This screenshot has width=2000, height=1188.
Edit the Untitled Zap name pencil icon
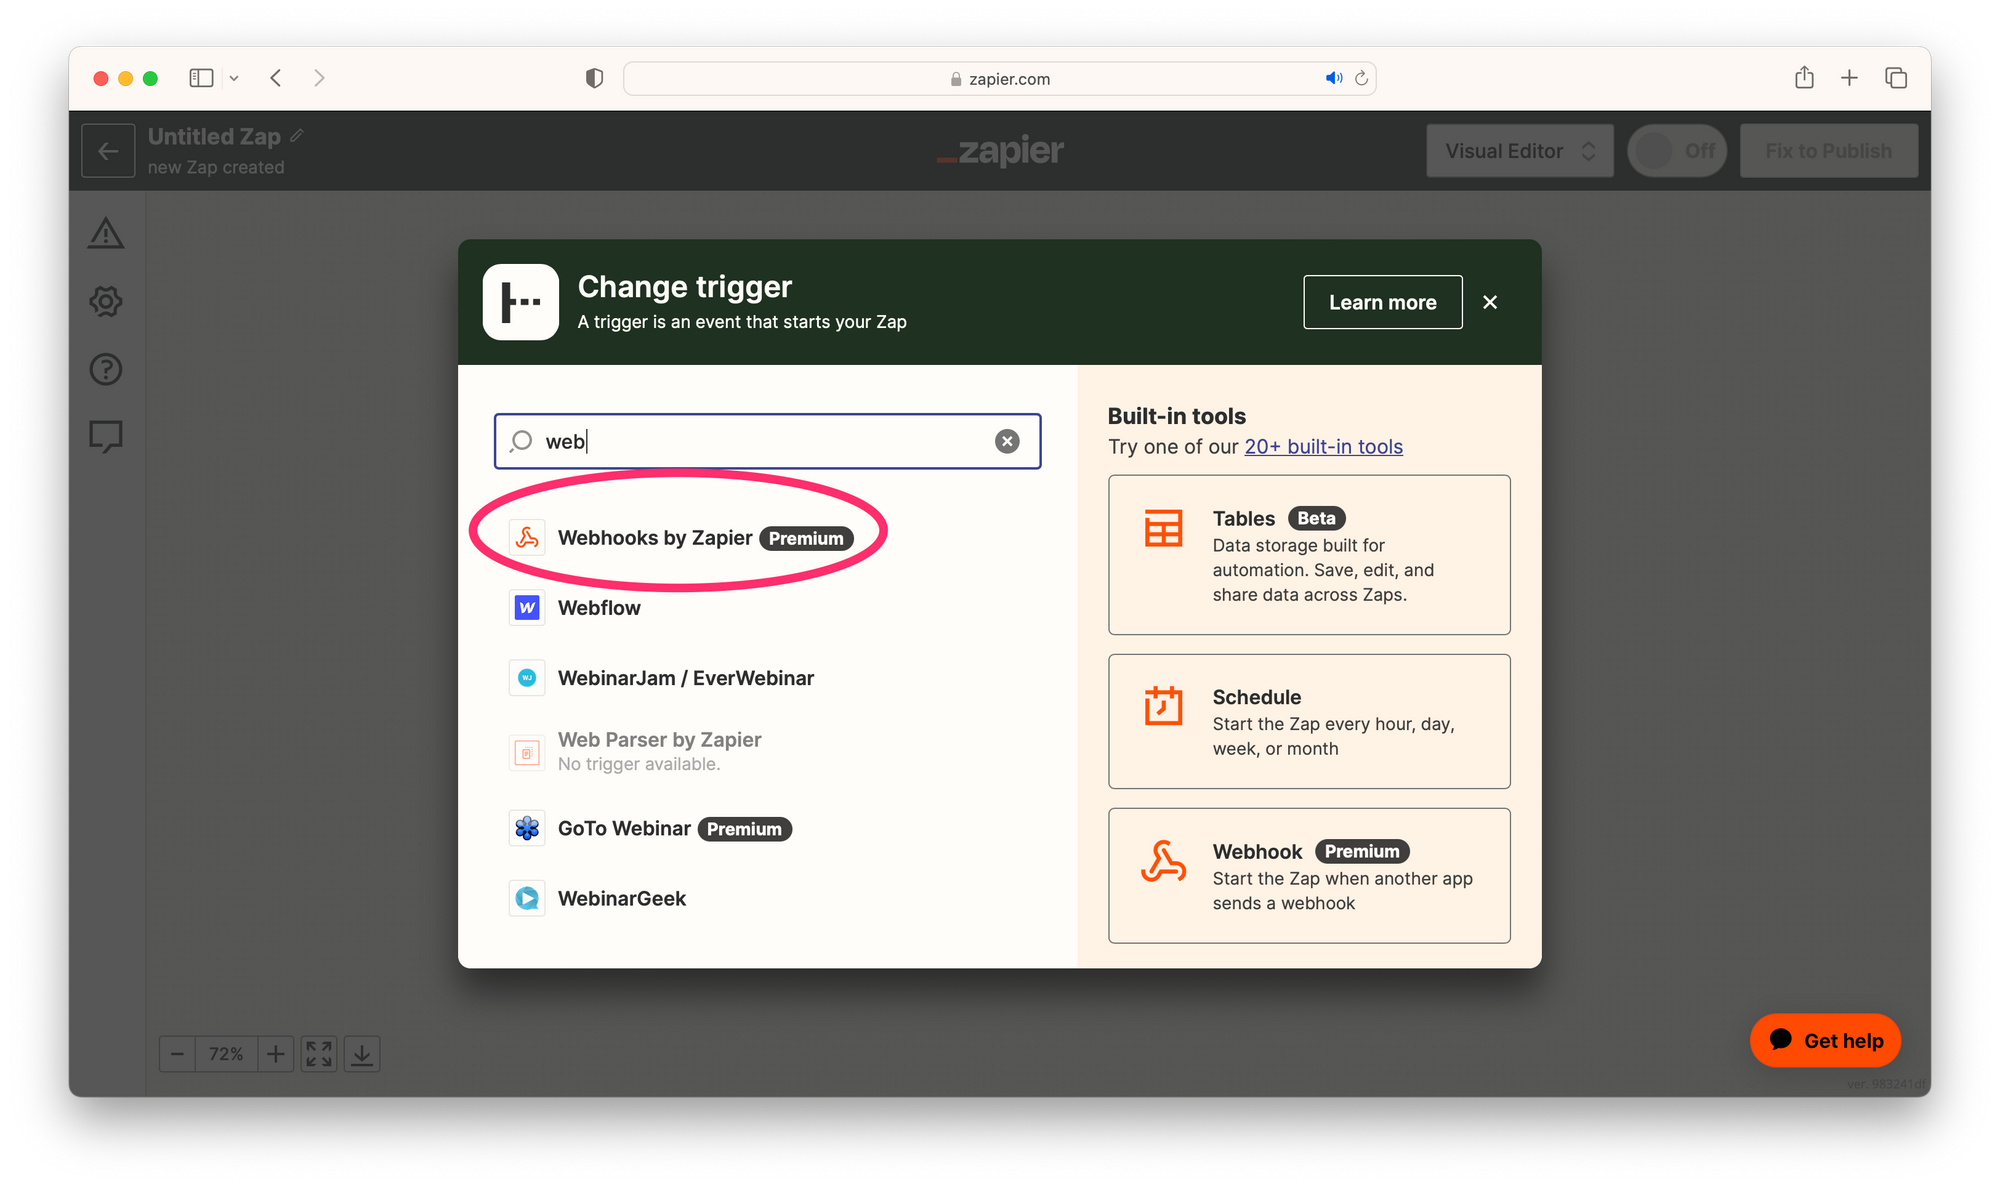tap(297, 136)
